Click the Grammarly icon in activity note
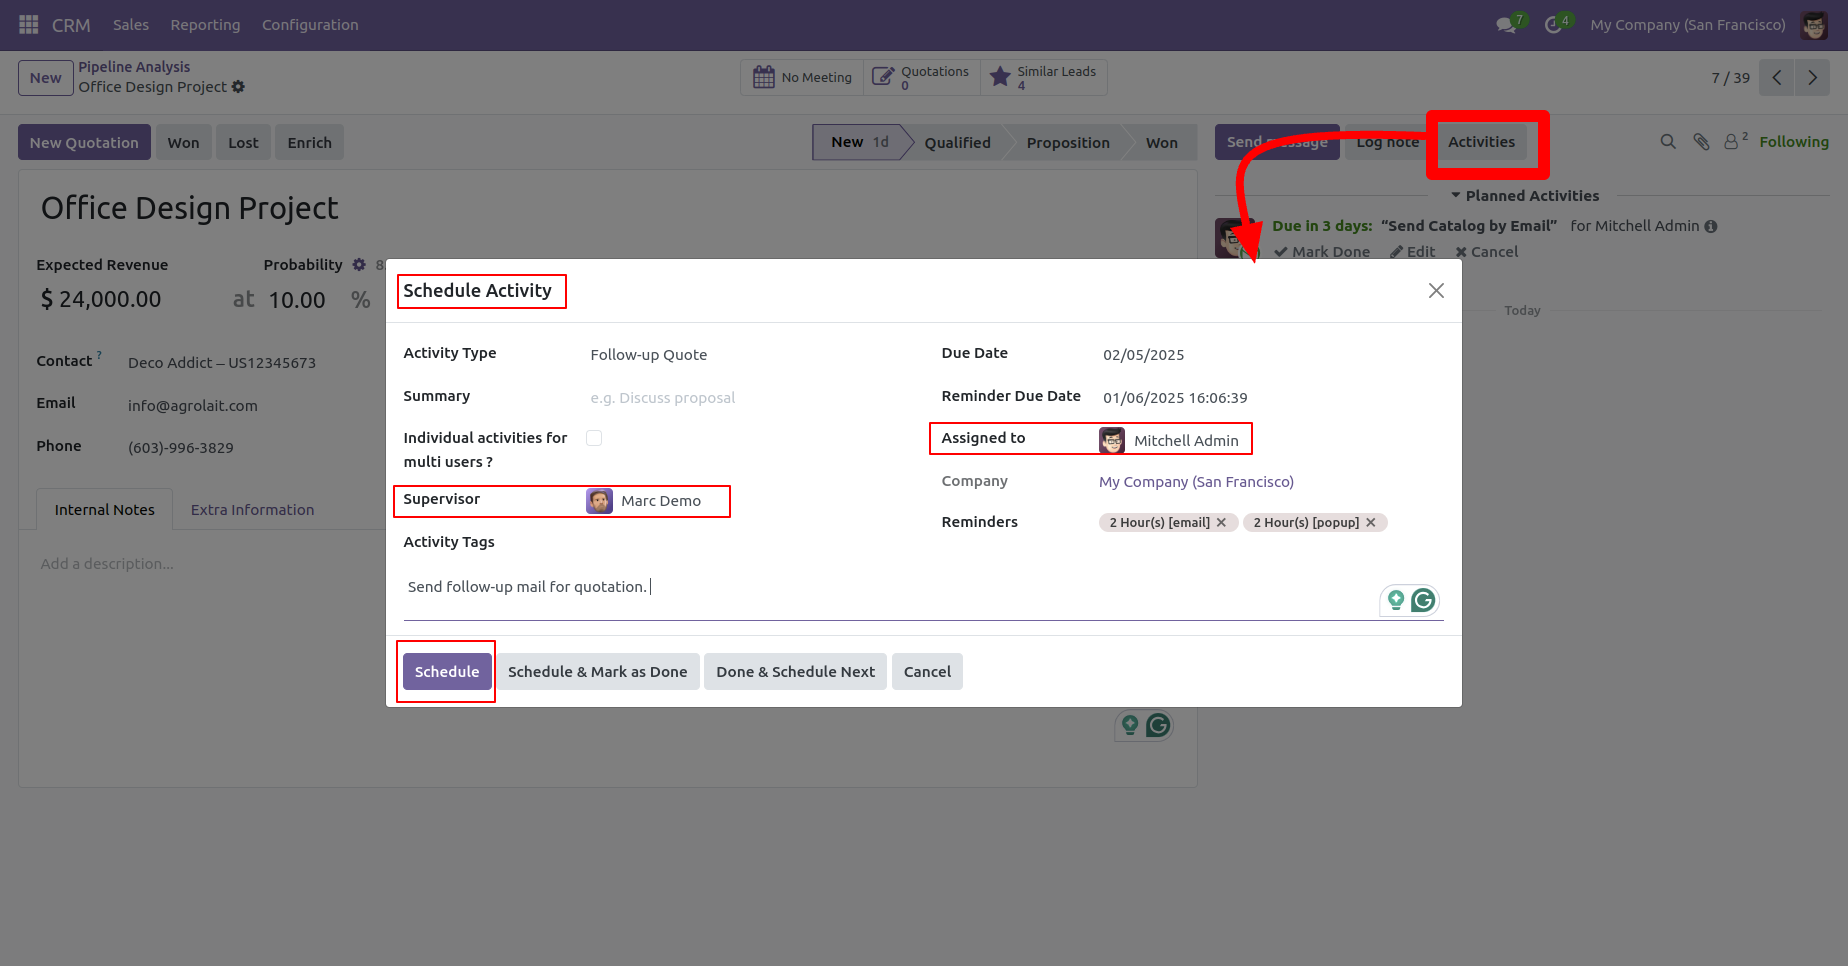The width and height of the screenshot is (1848, 966). (1423, 600)
